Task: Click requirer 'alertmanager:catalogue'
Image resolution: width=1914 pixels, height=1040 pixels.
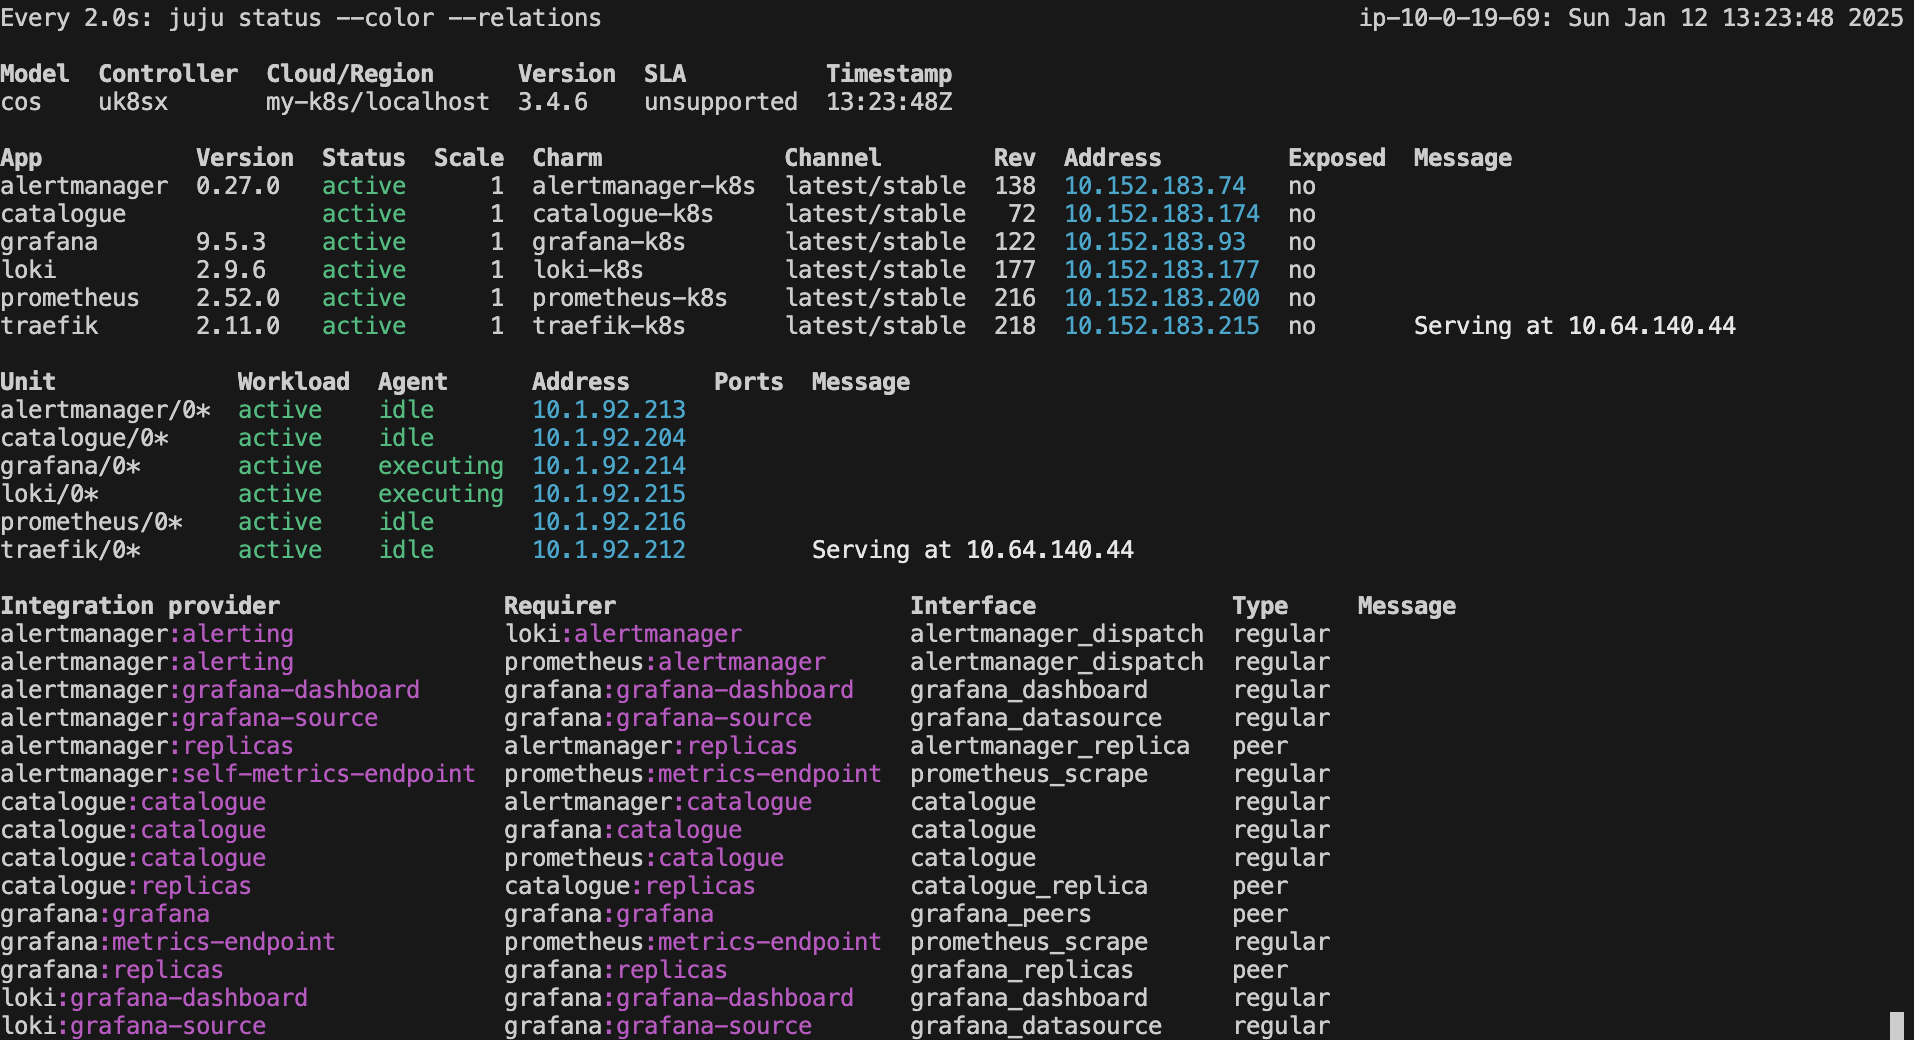Action: (658, 802)
